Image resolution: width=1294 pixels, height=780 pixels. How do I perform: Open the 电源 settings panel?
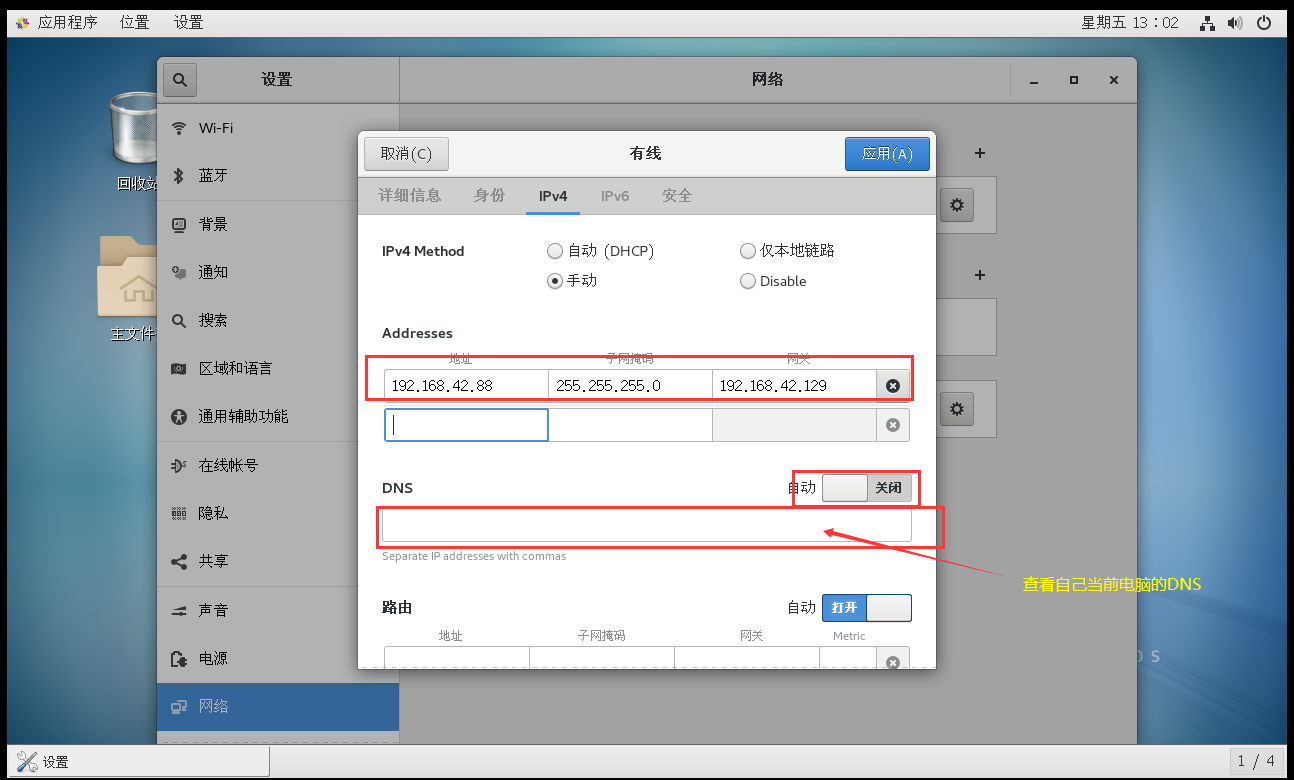[278, 658]
